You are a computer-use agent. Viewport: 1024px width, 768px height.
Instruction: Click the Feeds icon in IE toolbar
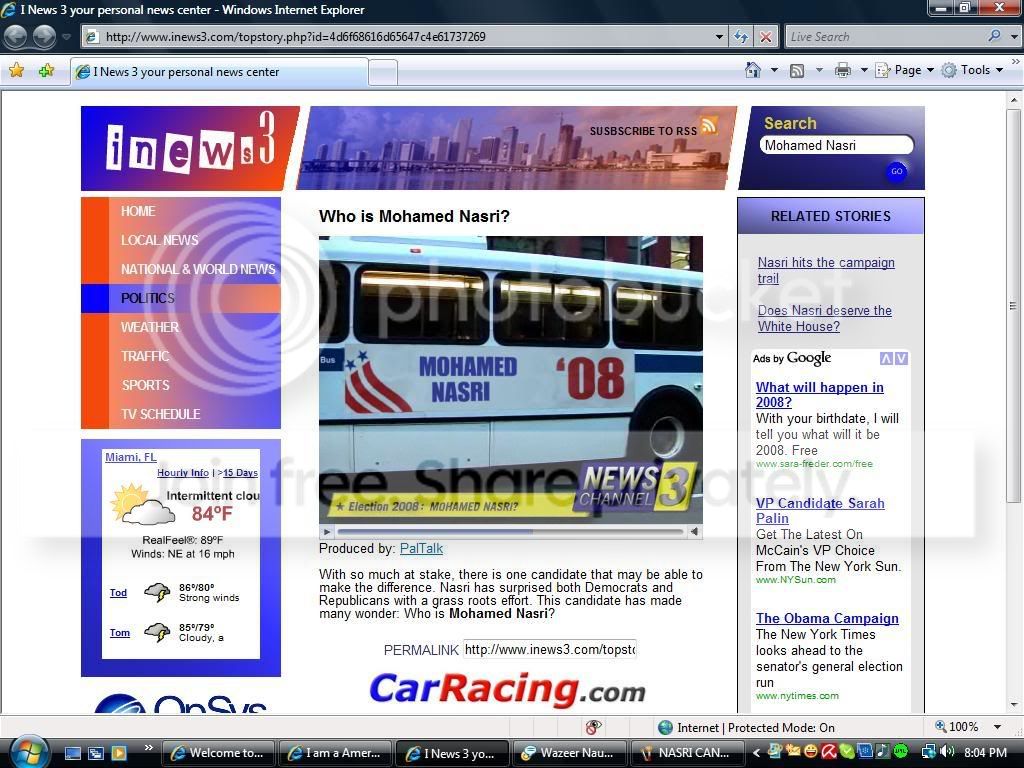[797, 71]
